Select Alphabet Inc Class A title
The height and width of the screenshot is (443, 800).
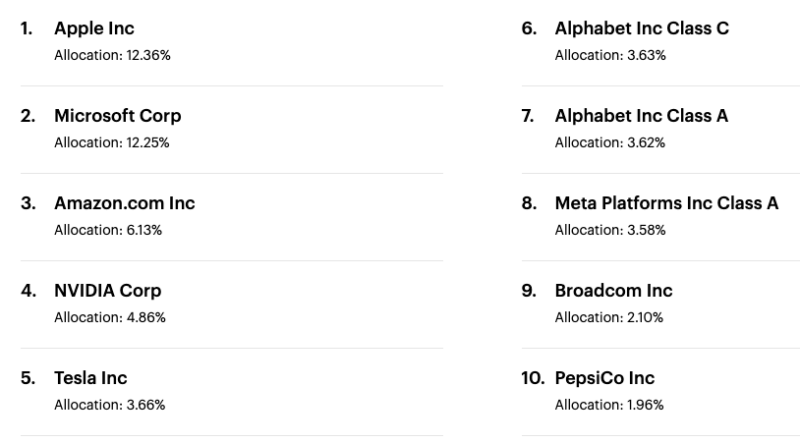point(641,116)
